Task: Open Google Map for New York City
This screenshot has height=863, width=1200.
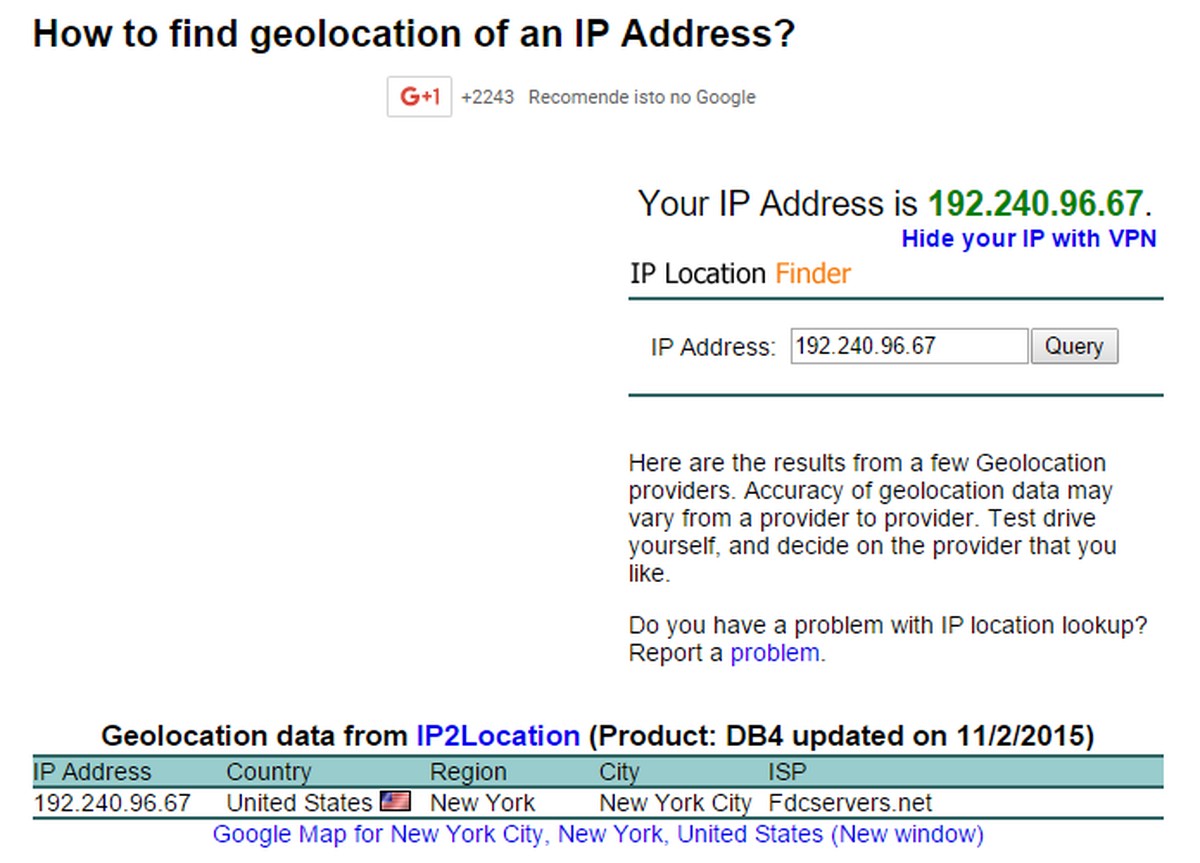Action: [x=595, y=833]
